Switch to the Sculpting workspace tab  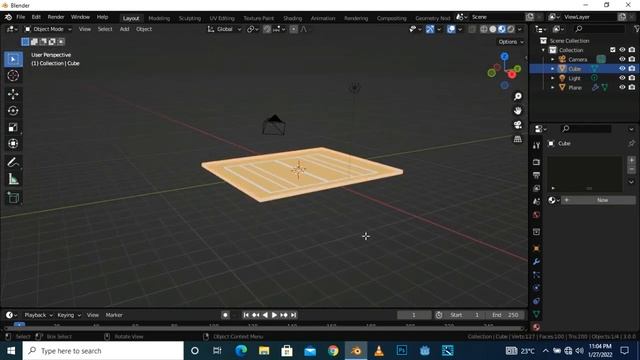[x=190, y=18]
